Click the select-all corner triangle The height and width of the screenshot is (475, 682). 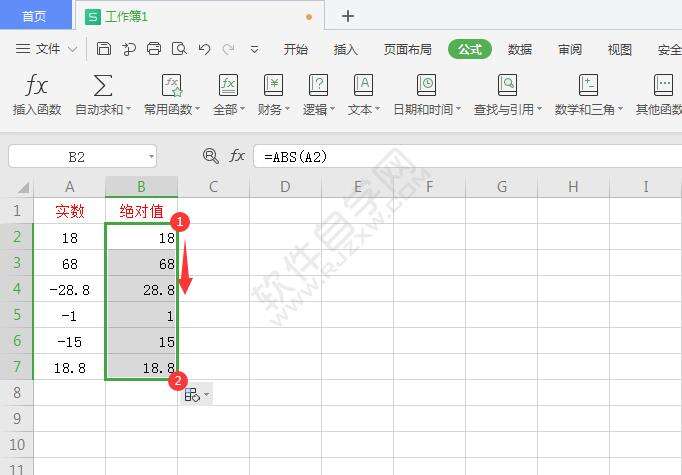coord(23,187)
